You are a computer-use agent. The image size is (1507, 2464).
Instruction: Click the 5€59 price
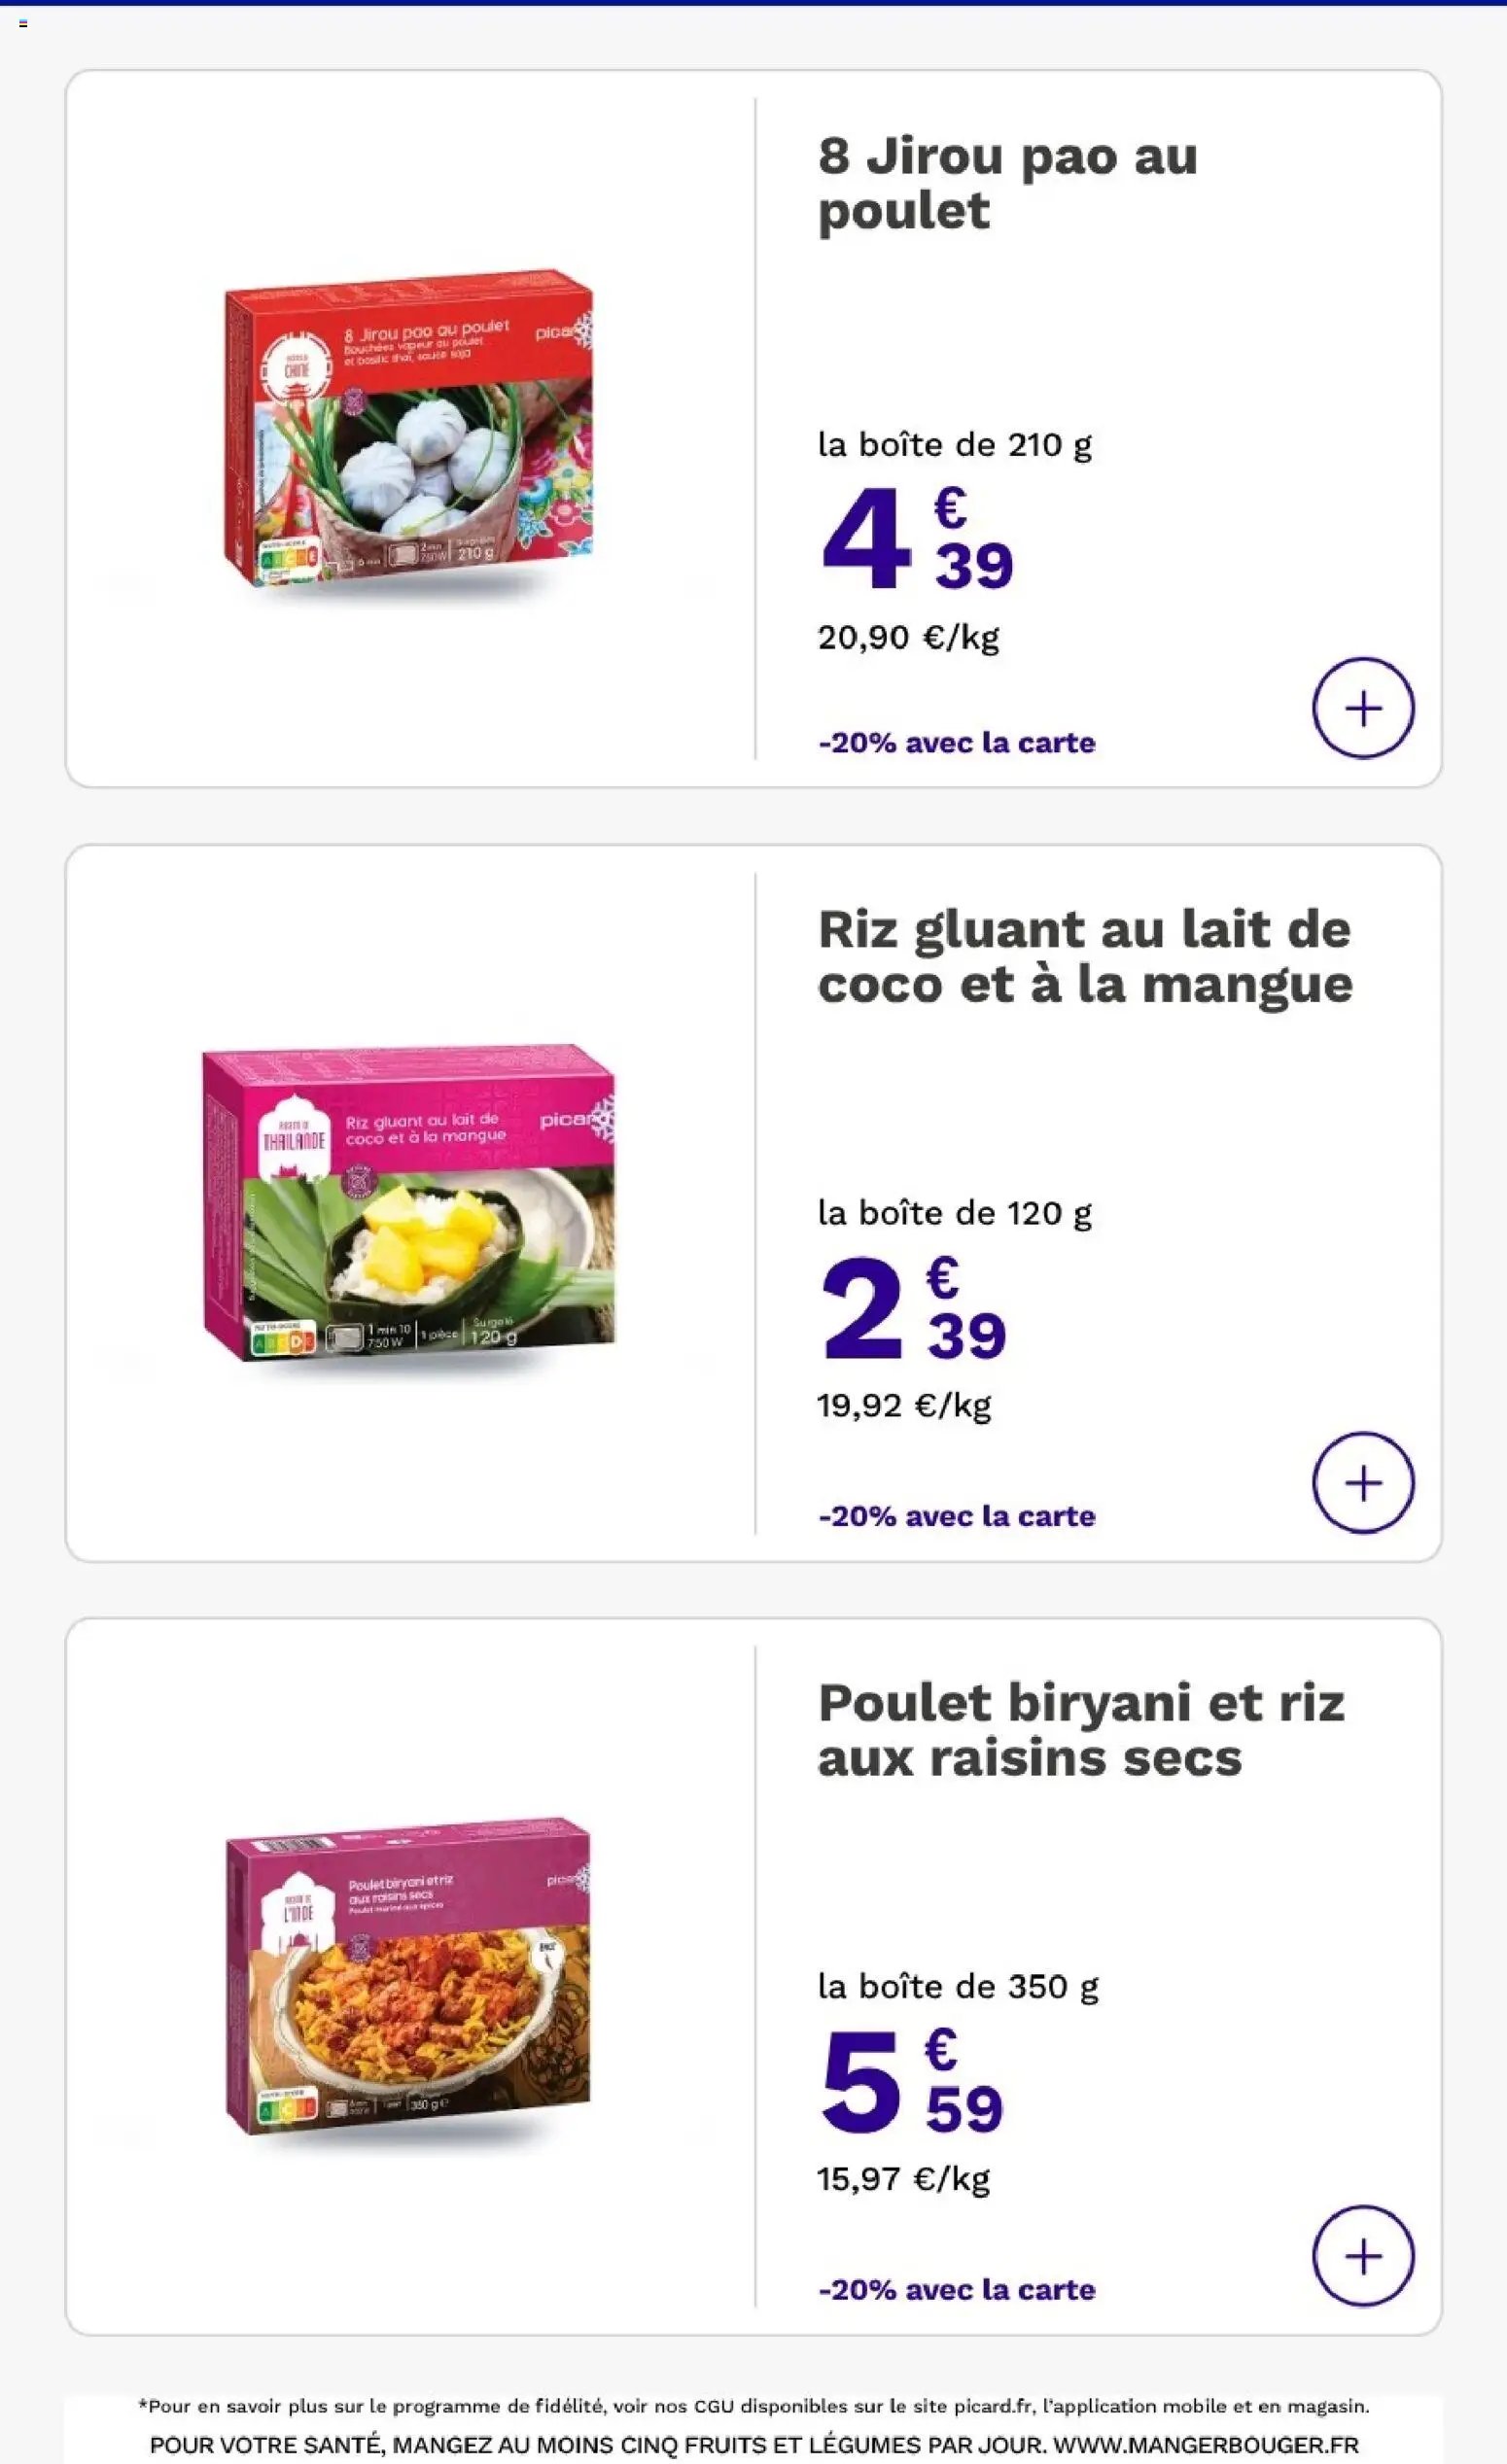[x=912, y=2082]
